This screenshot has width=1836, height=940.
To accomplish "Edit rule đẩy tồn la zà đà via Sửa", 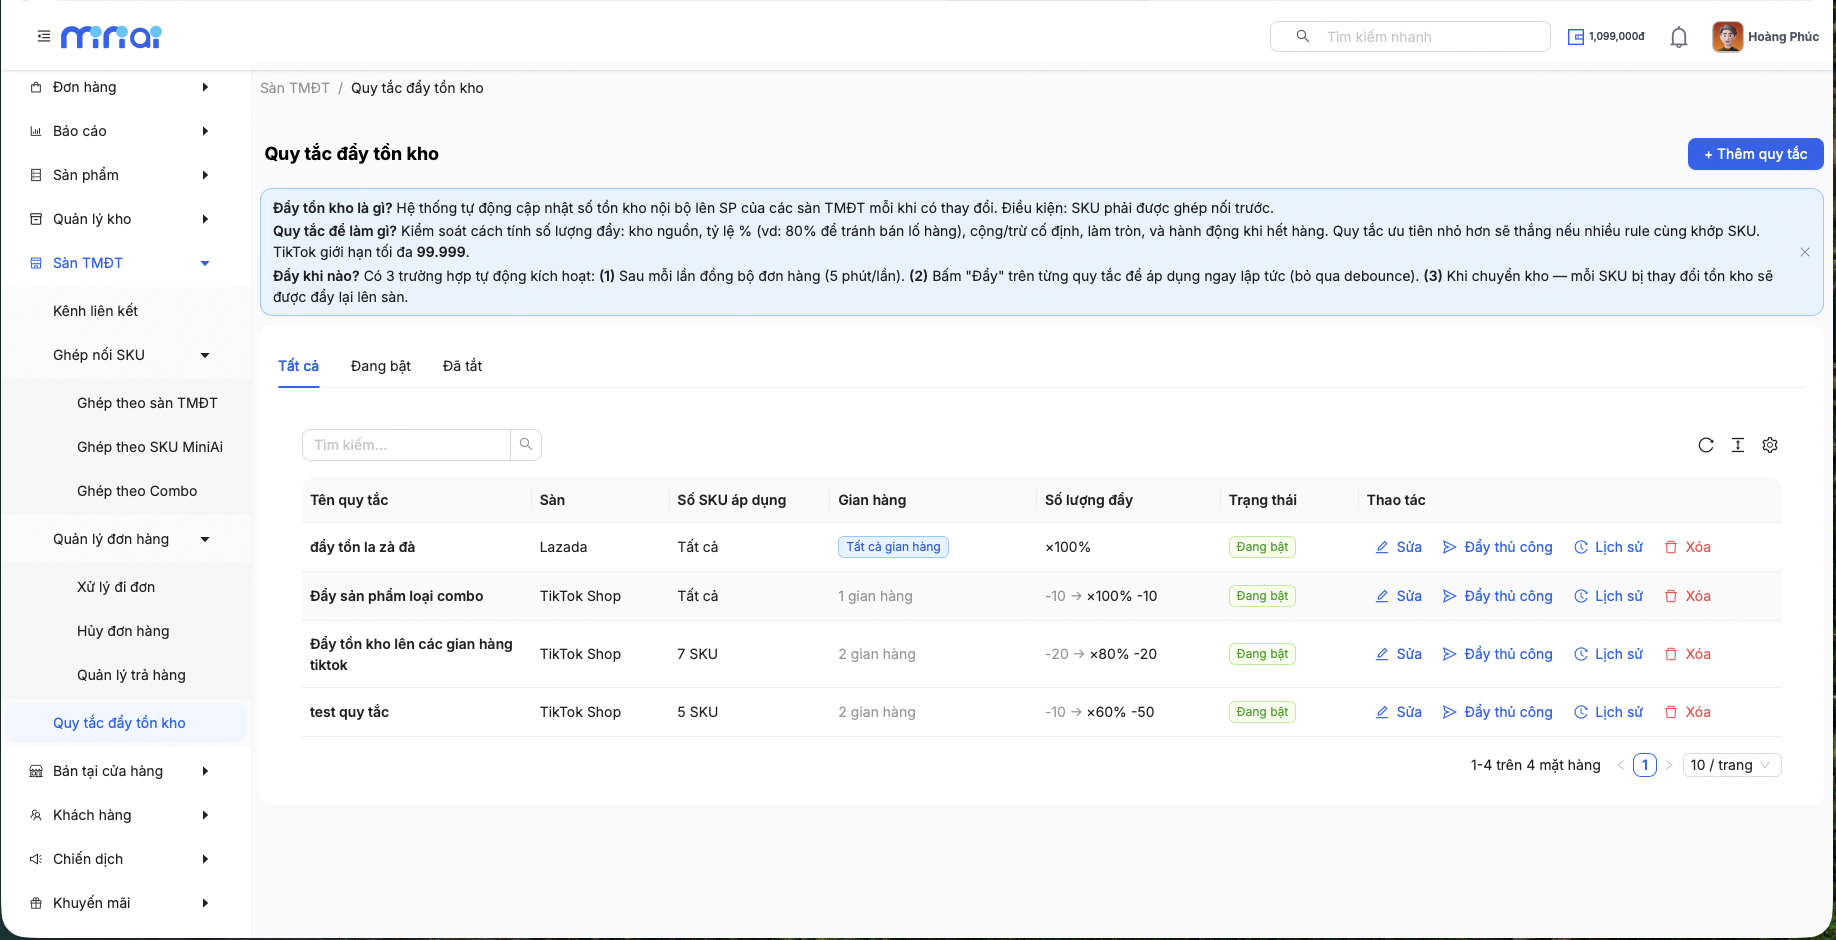I will [1399, 547].
